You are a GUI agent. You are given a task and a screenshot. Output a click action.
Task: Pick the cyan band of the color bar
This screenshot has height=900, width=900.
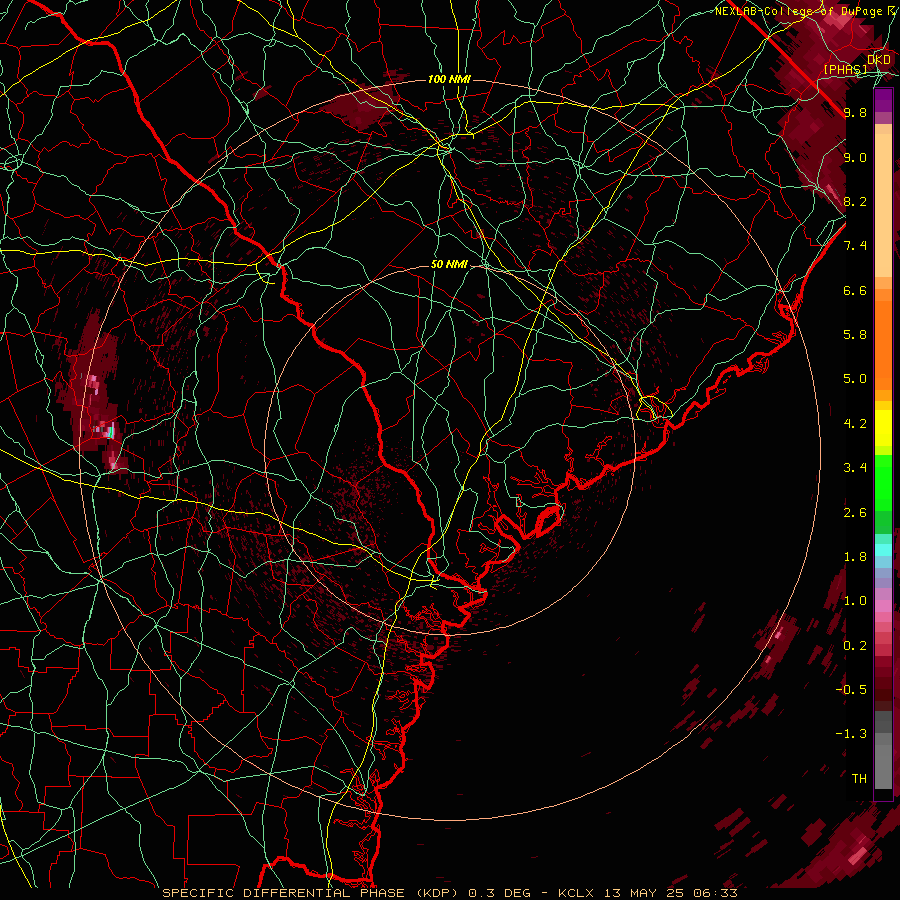pyautogui.click(x=883, y=549)
